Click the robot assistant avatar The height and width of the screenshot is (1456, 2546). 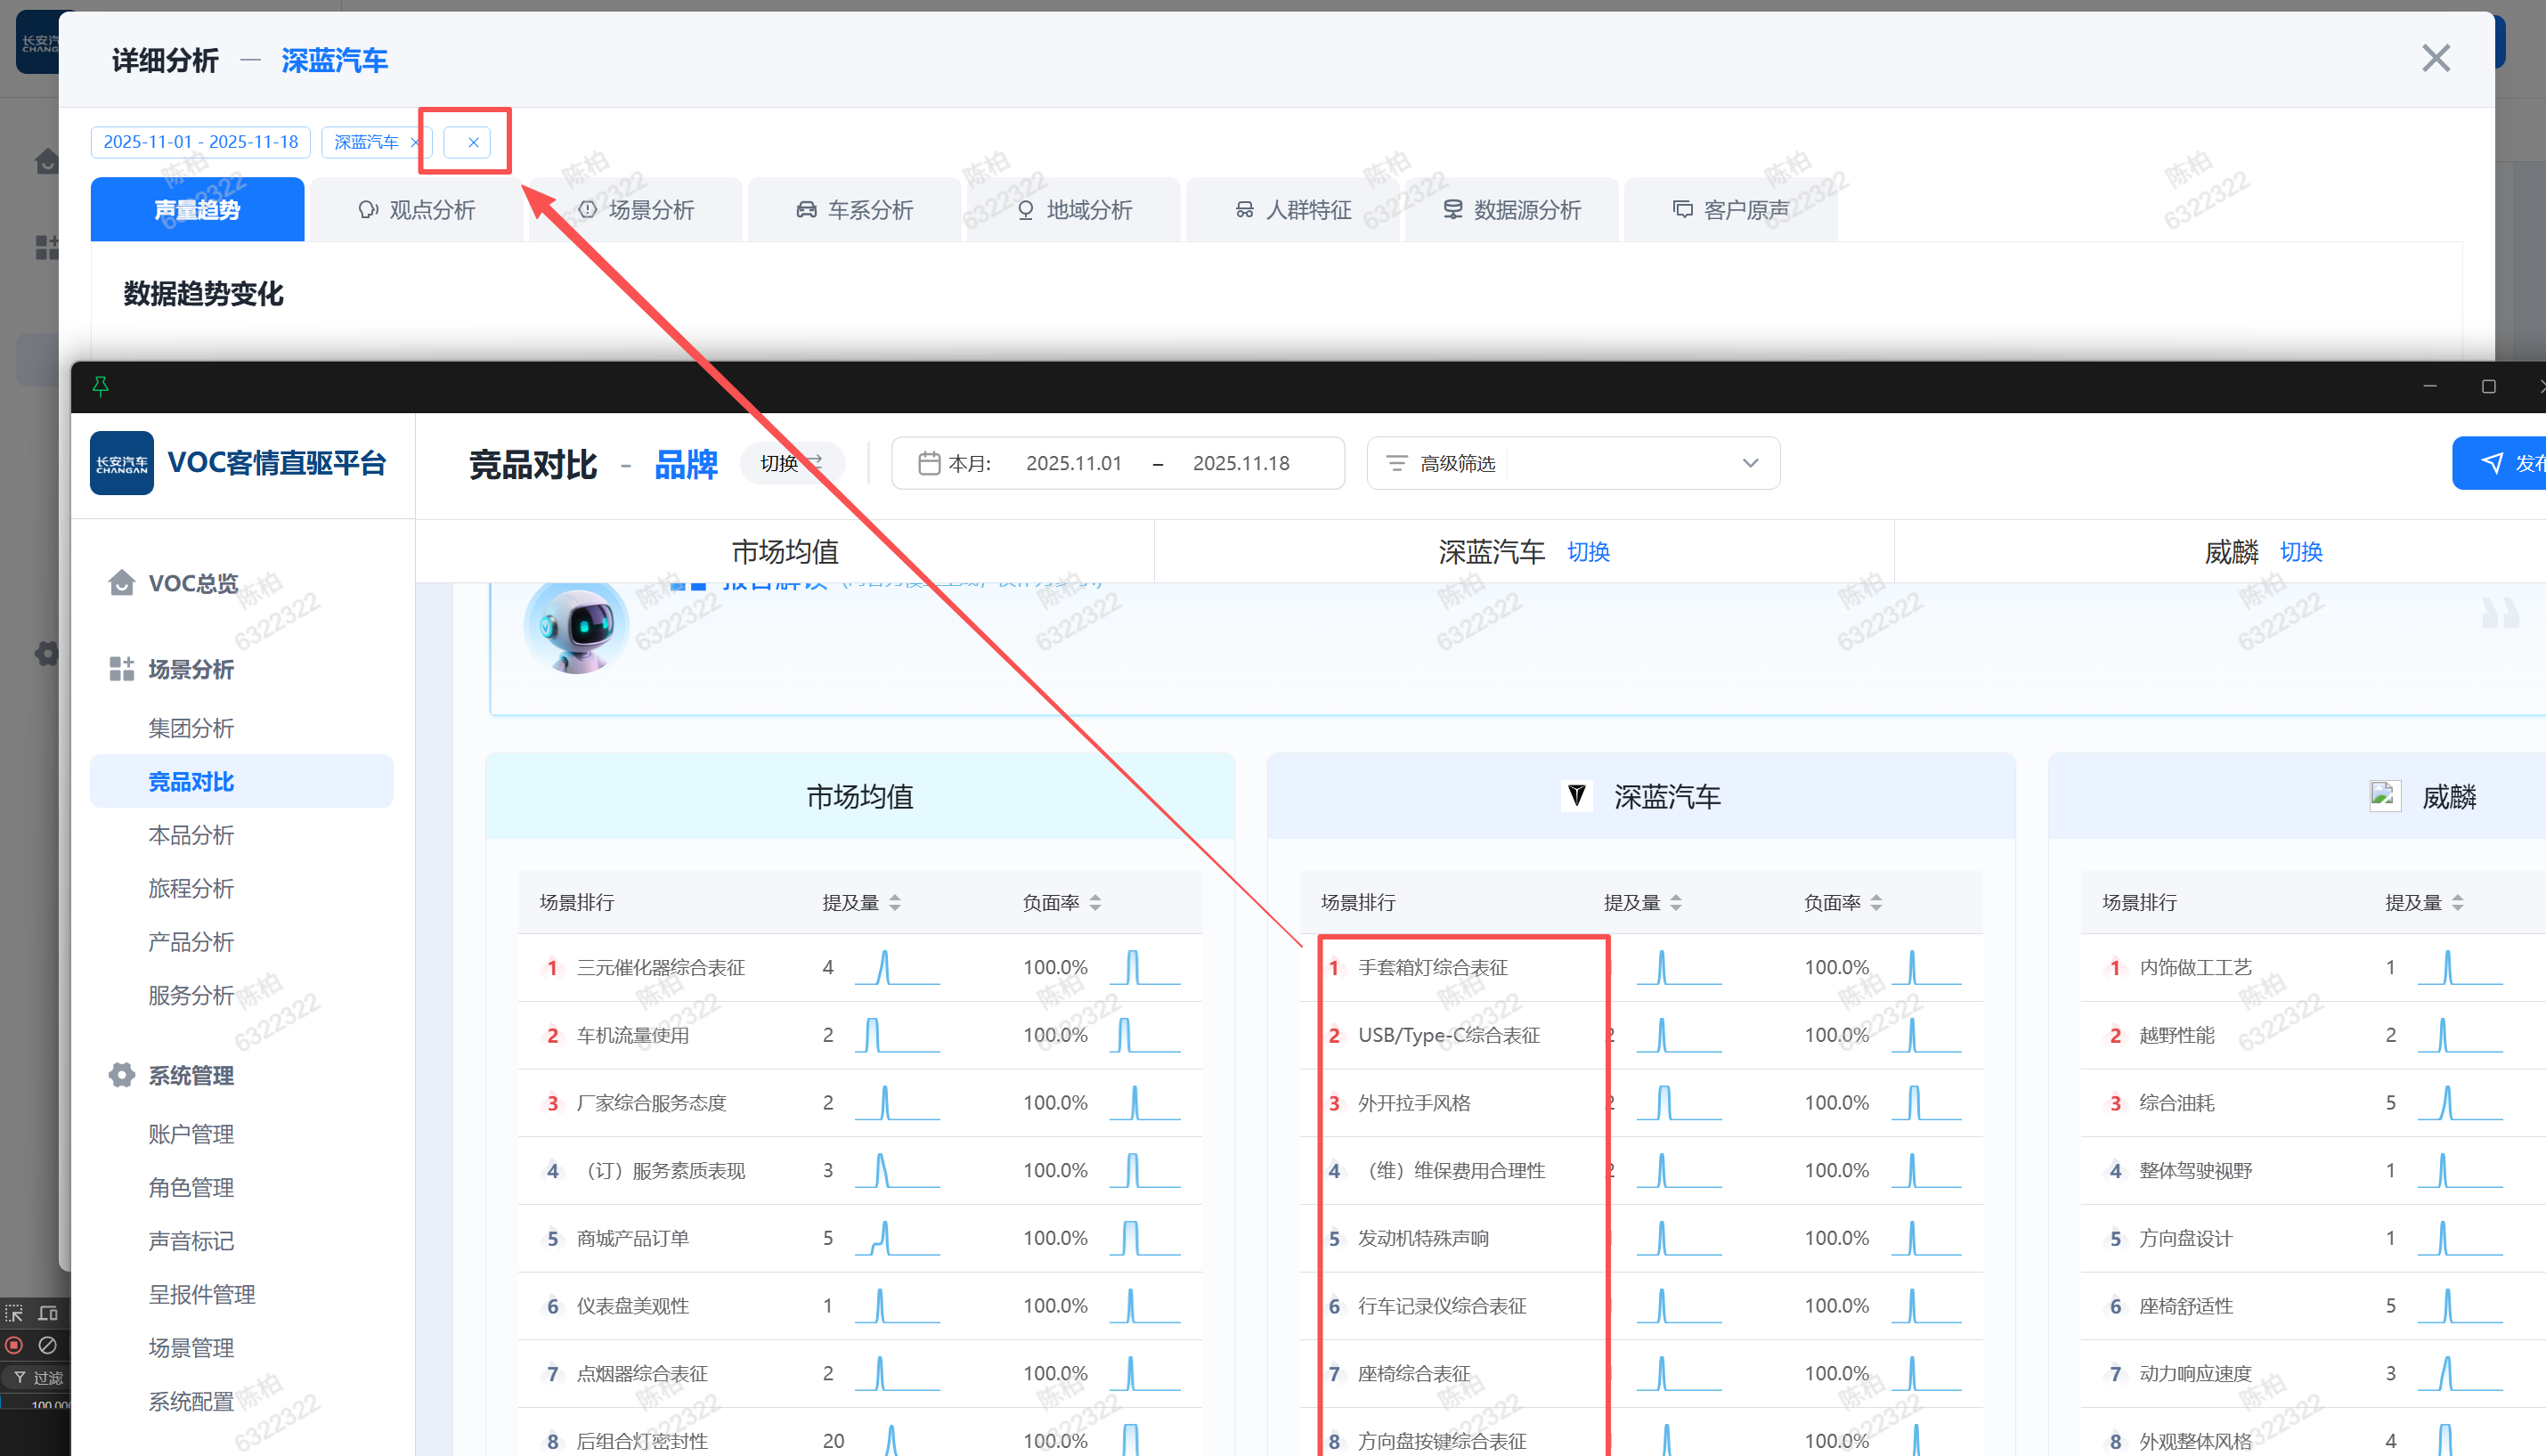click(576, 628)
